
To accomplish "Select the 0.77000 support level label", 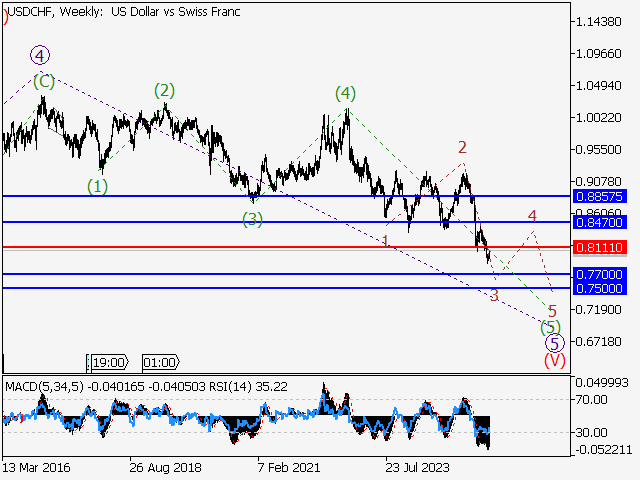I will pos(600,274).
